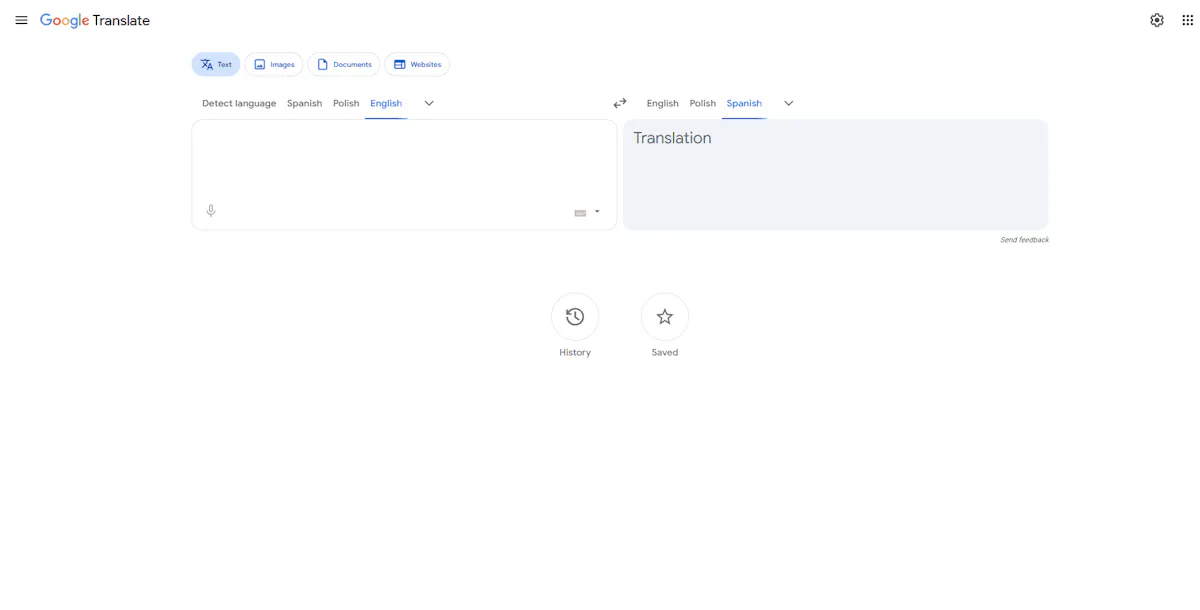Viewport: 1200px width, 610px height.
Task: Select Polish as source language
Action: [x=346, y=103]
